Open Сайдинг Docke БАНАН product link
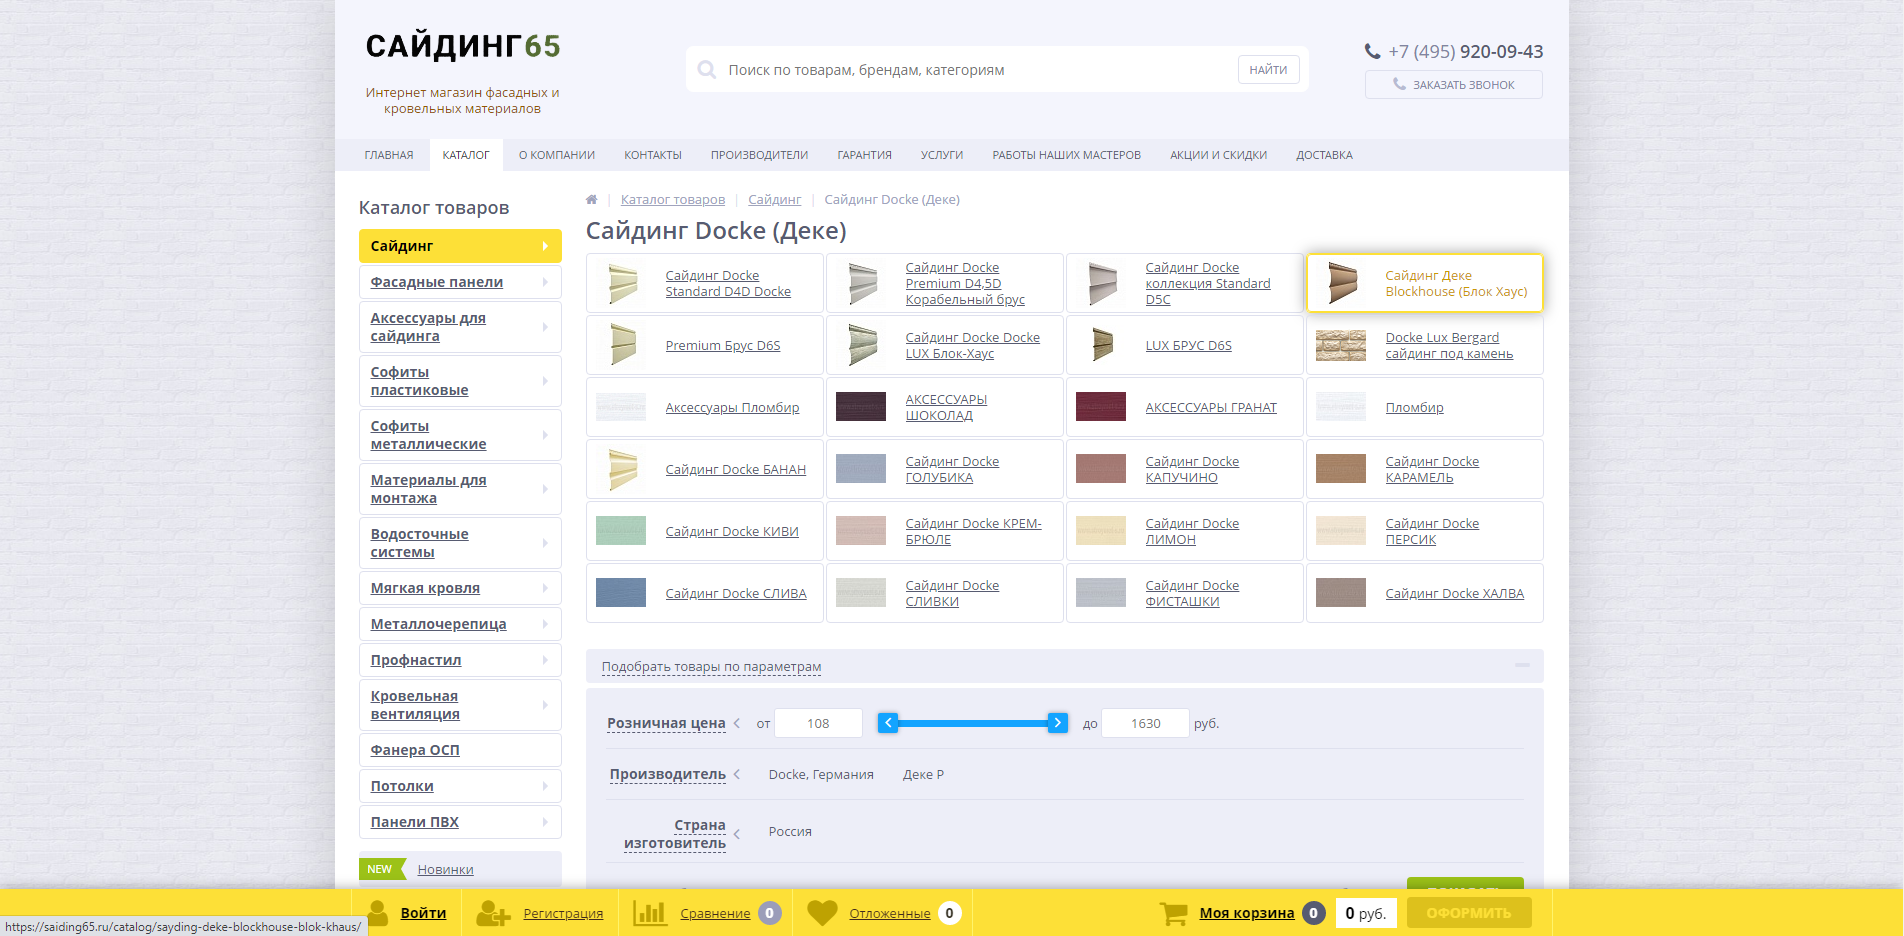 [x=735, y=470]
